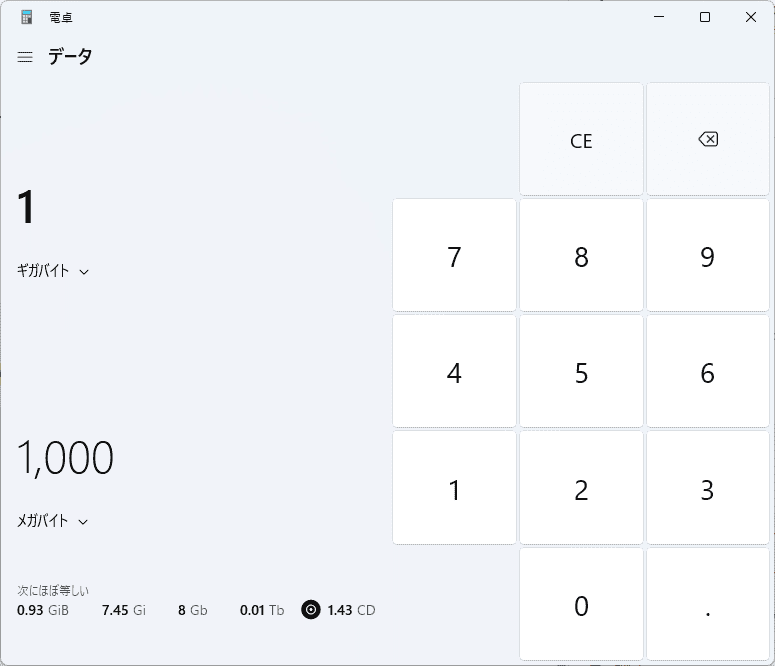775x666 pixels.
Task: Hit the number 3 key
Action: point(708,489)
